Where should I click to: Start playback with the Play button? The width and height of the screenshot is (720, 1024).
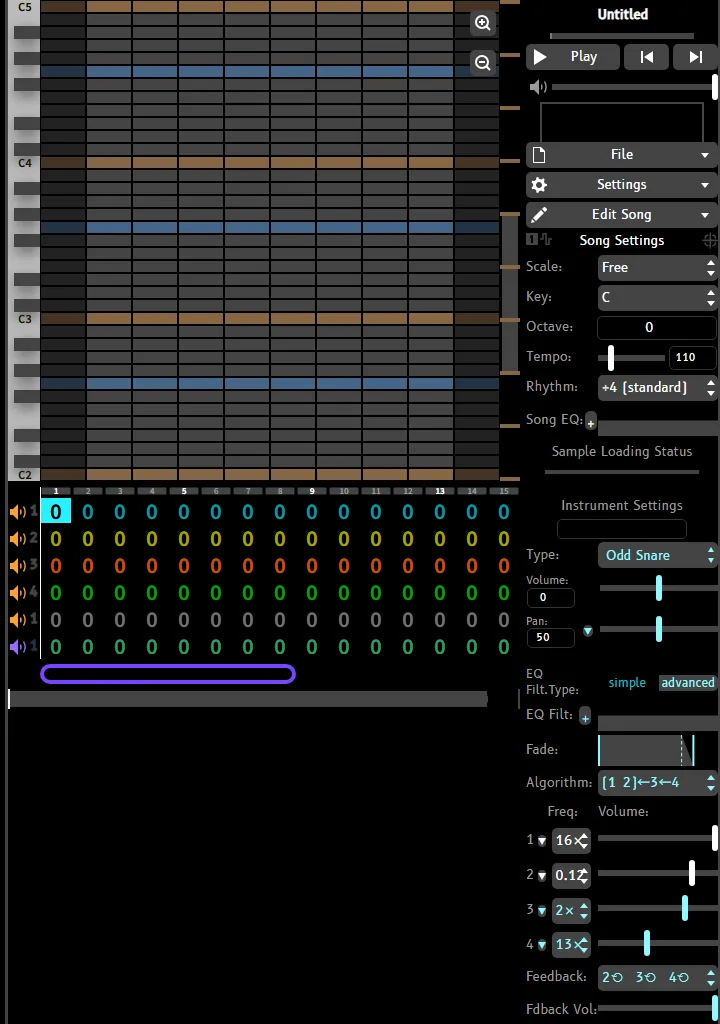[x=572, y=57]
